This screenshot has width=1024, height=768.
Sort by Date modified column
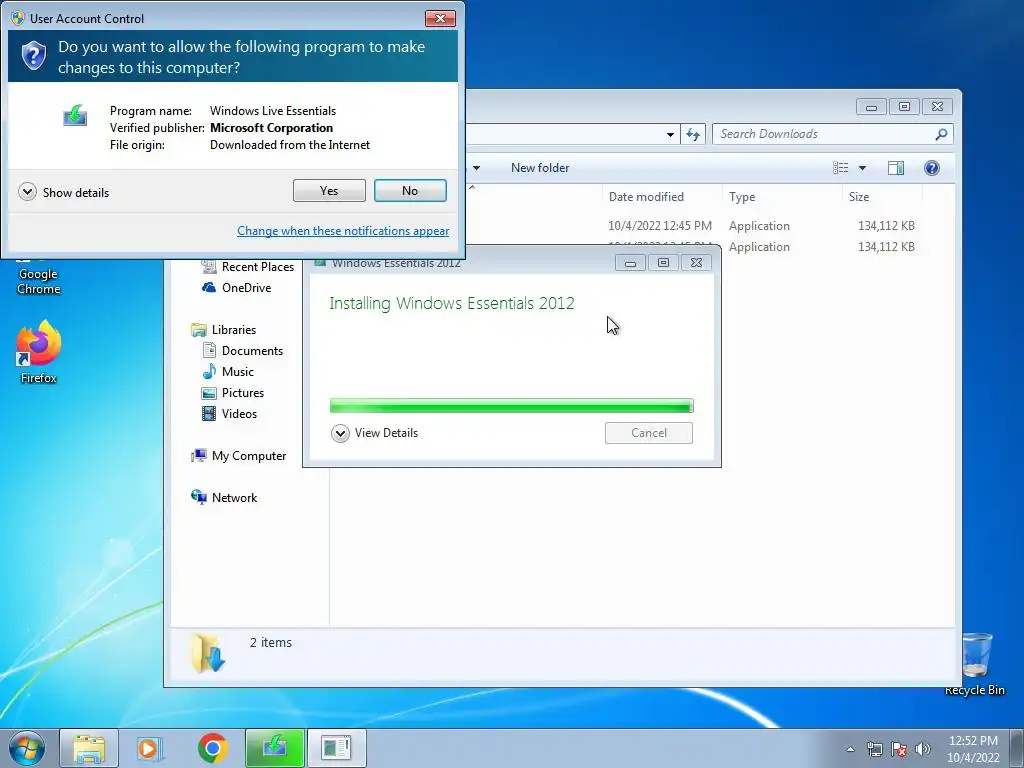pyautogui.click(x=646, y=197)
